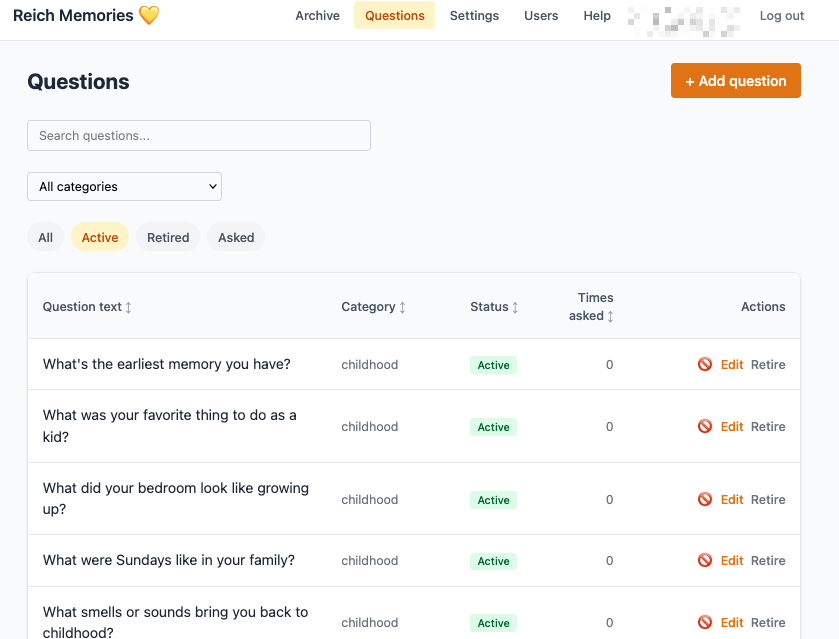Focus the Search questions field

(x=199, y=135)
